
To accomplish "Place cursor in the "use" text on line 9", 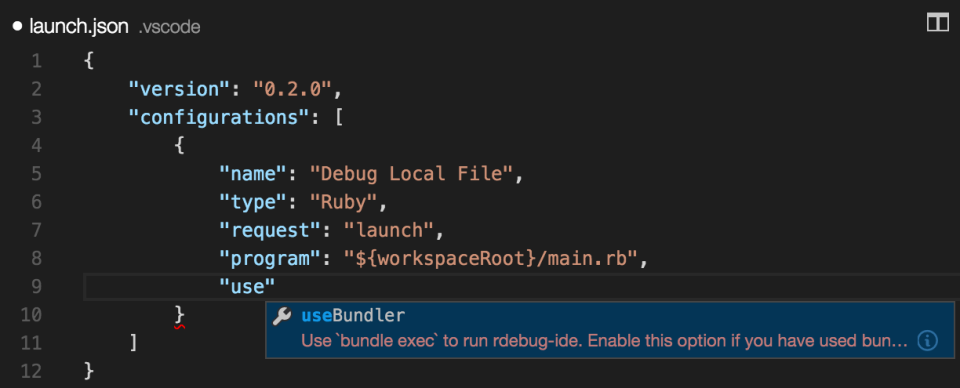I will 248,287.
